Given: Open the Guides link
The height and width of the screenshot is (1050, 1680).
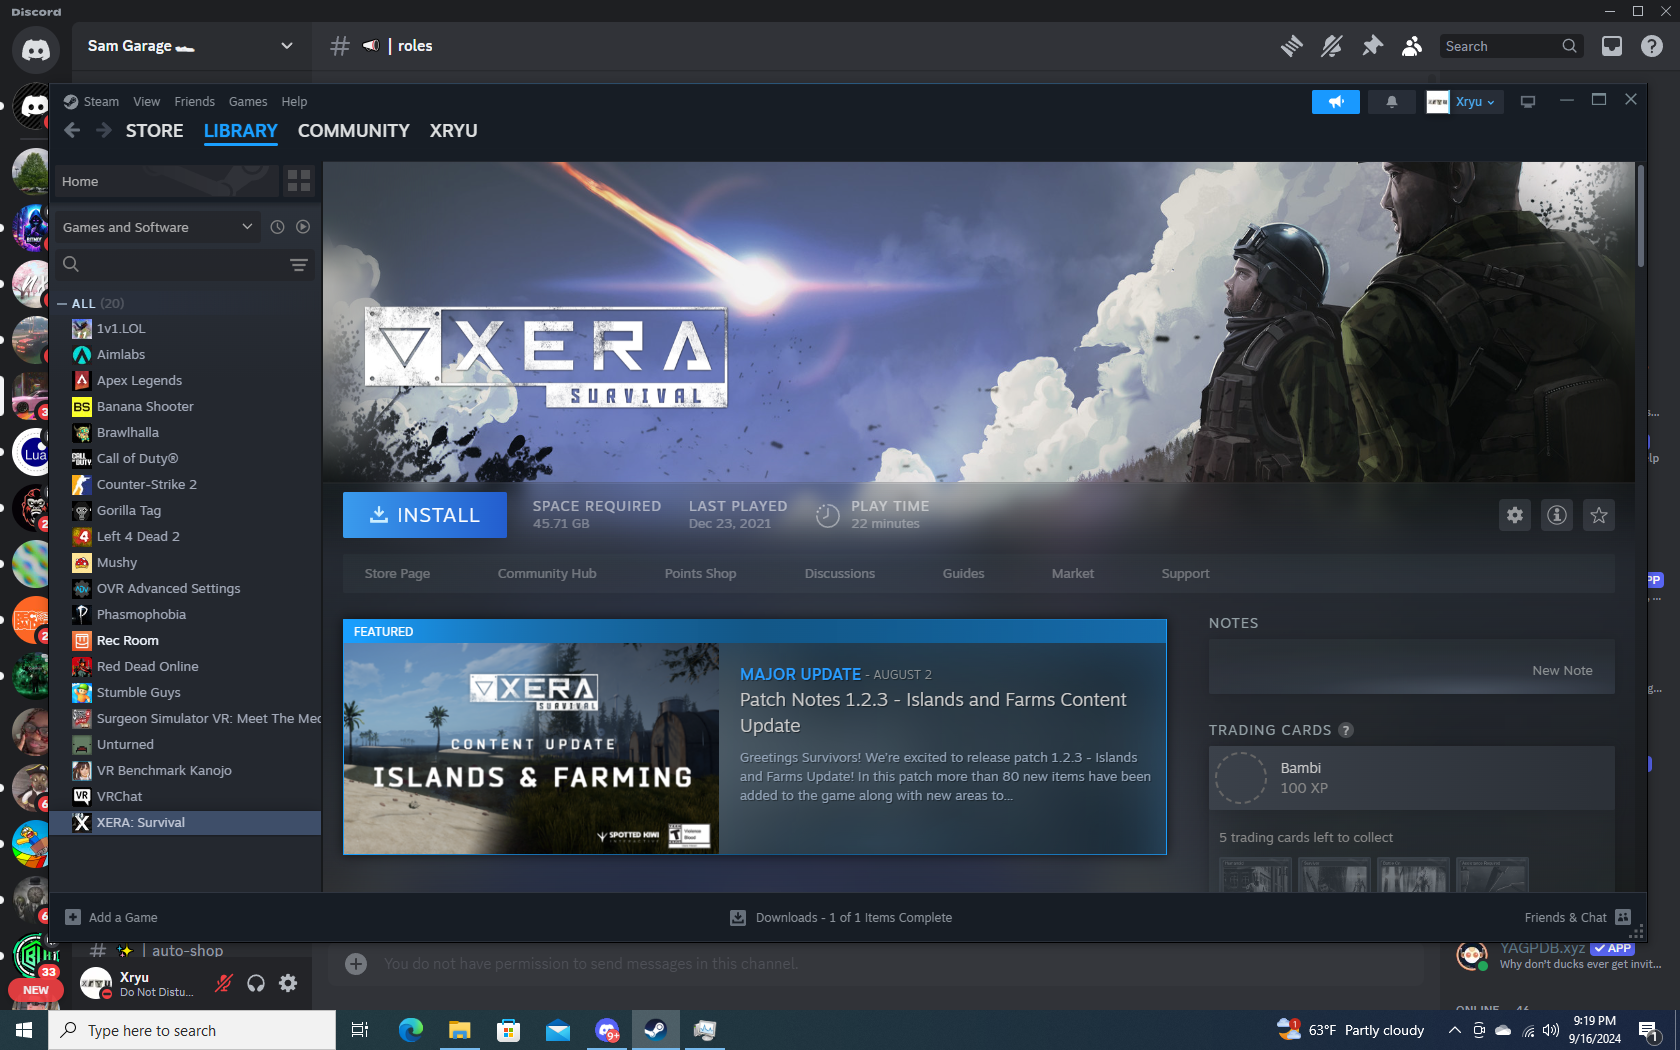Looking at the screenshot, I should (964, 574).
